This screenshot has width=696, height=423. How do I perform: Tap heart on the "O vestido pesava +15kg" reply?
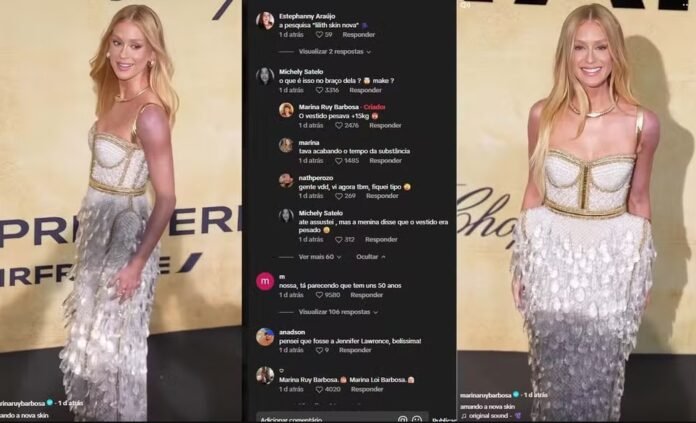point(339,126)
